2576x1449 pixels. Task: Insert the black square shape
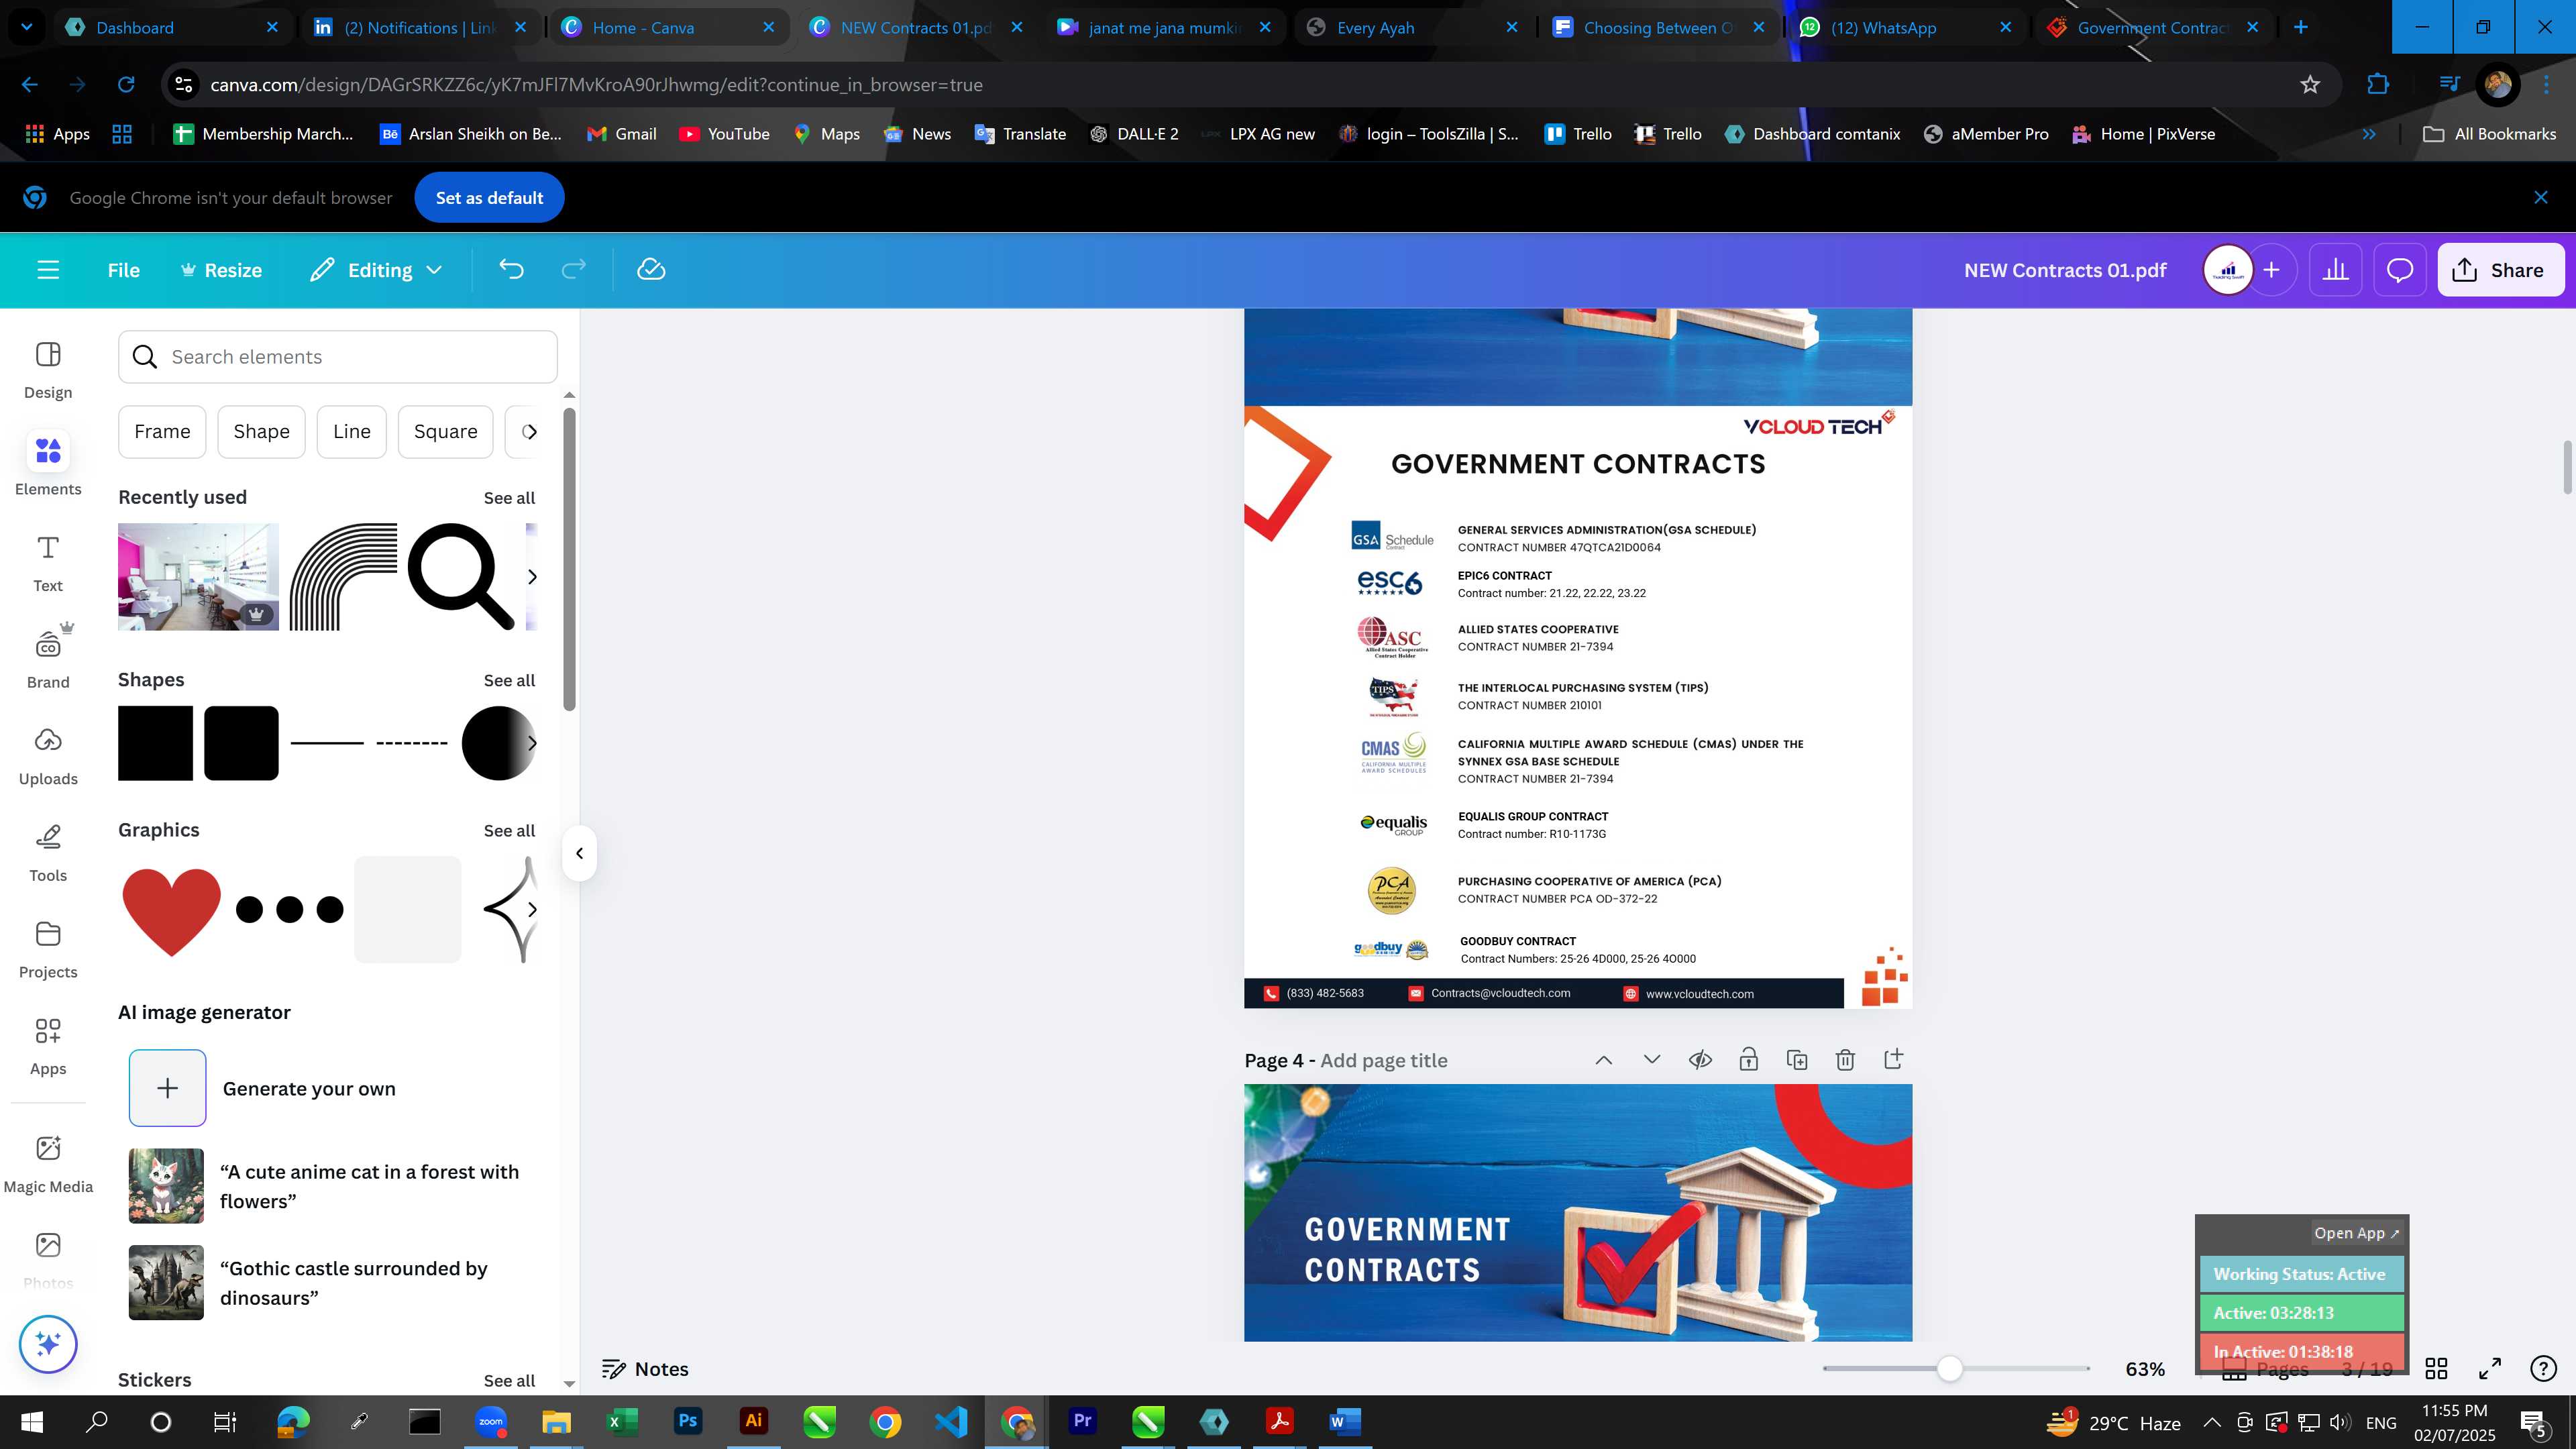[155, 743]
